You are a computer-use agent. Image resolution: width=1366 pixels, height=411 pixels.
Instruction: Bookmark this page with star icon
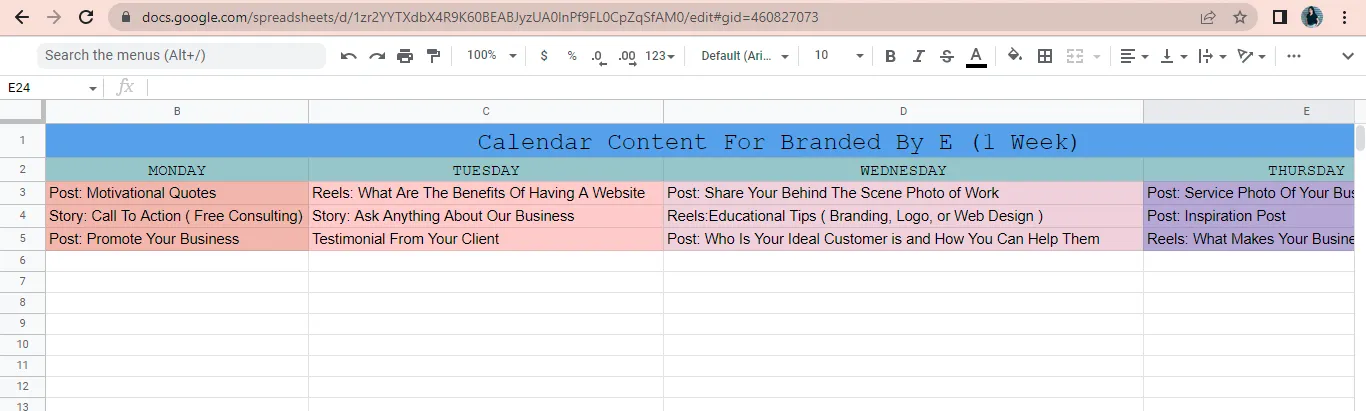point(1240,17)
